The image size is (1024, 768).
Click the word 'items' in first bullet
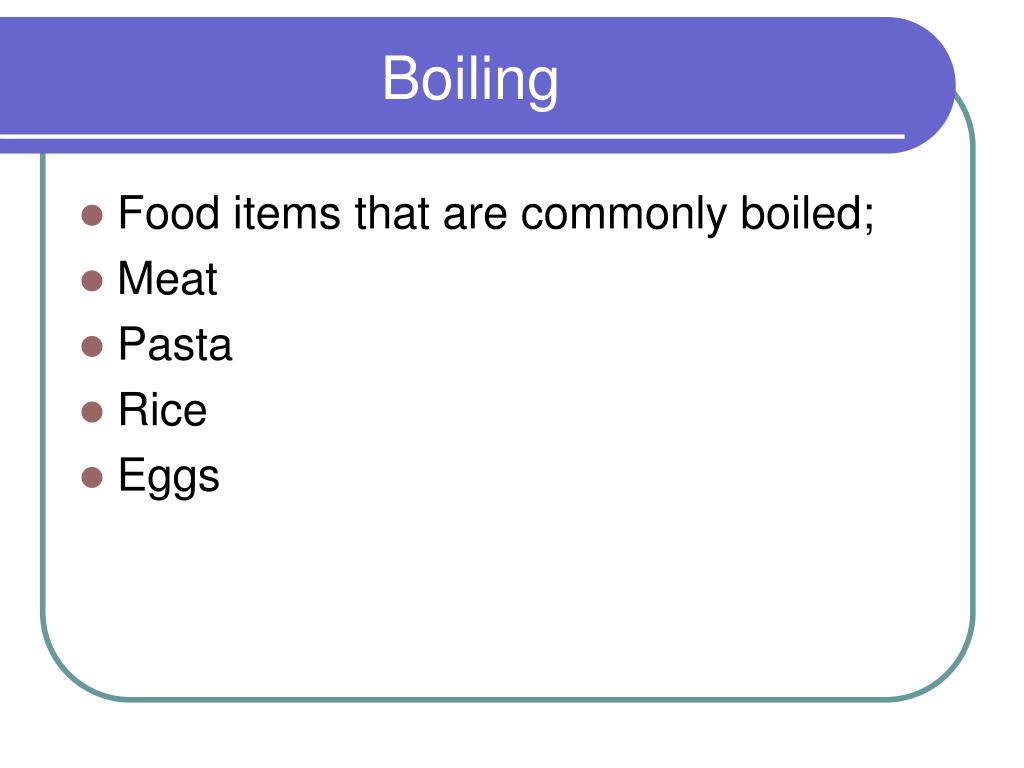[x=287, y=213]
